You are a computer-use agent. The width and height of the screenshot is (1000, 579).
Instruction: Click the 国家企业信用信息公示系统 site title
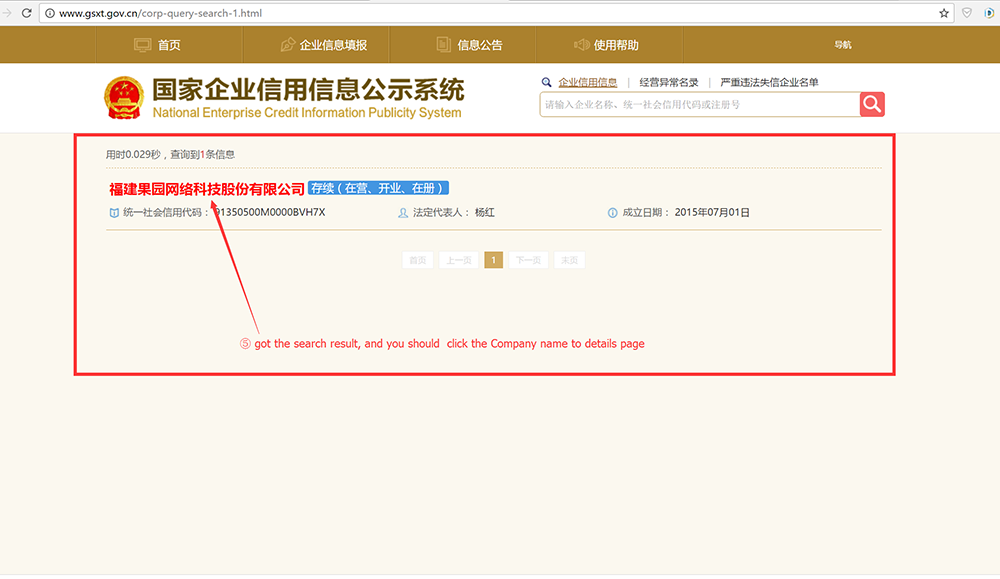[x=308, y=90]
